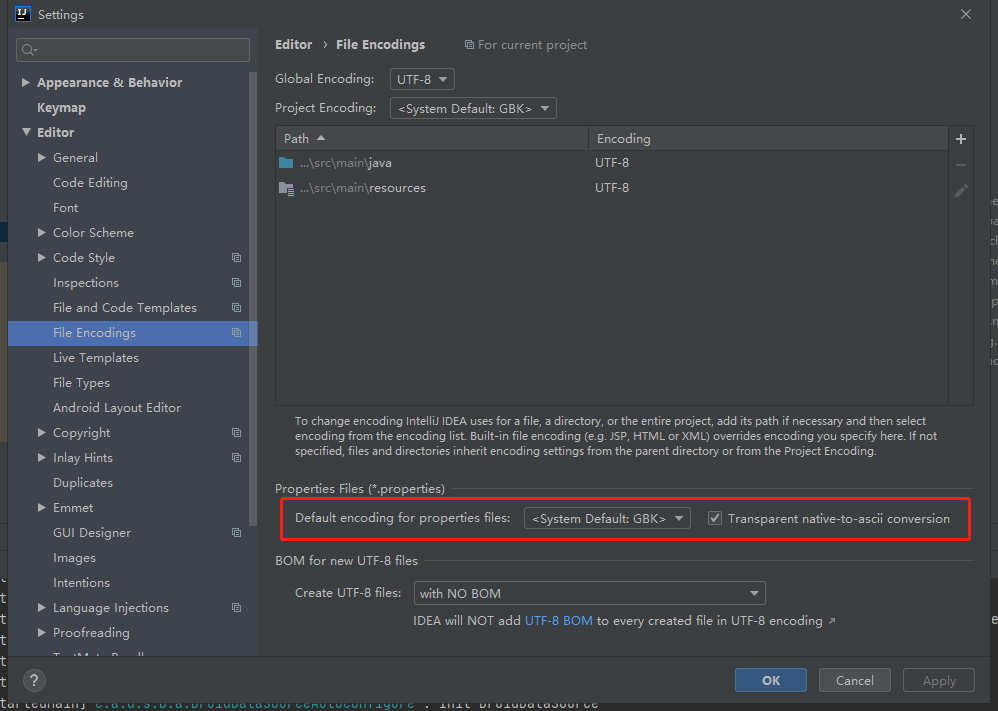The height and width of the screenshot is (711, 998).
Task: Expand the Copyright node arrow
Action: click(x=41, y=433)
